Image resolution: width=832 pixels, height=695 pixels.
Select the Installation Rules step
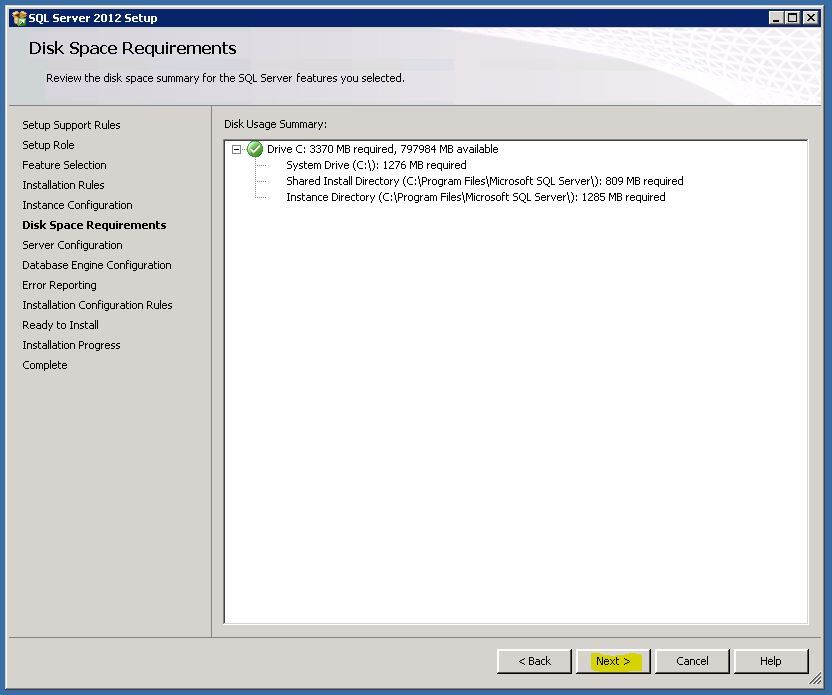(x=63, y=185)
